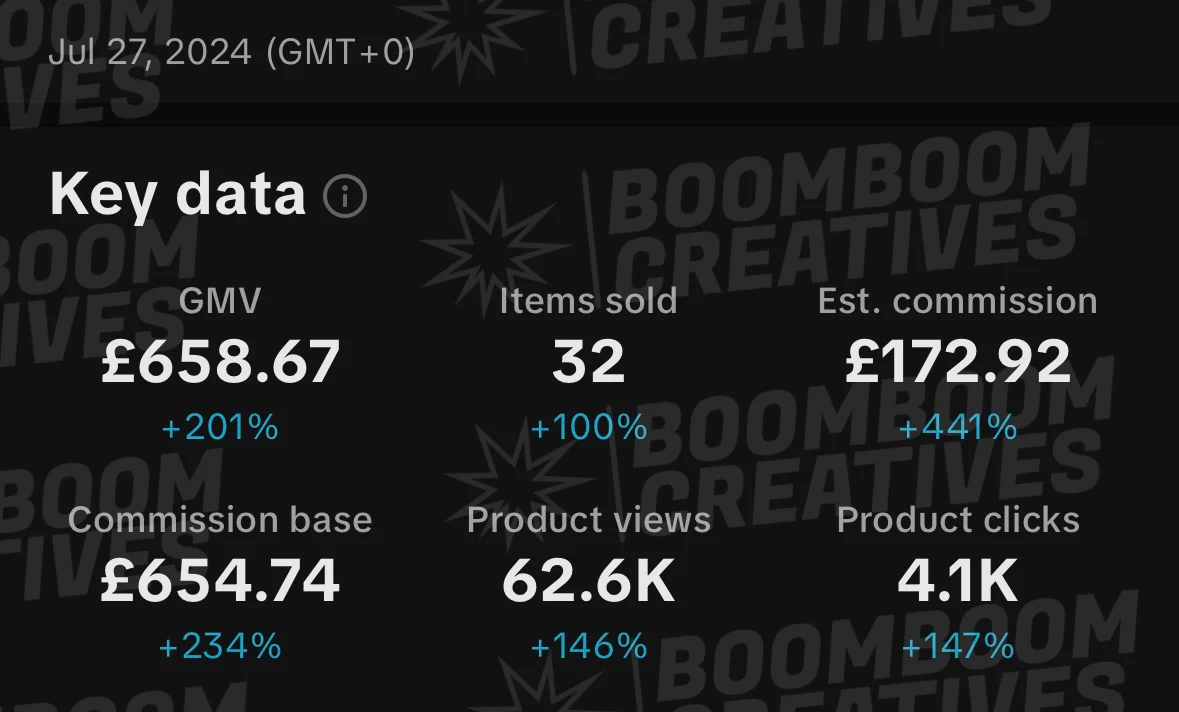Select the +201% GMV change

tap(220, 428)
